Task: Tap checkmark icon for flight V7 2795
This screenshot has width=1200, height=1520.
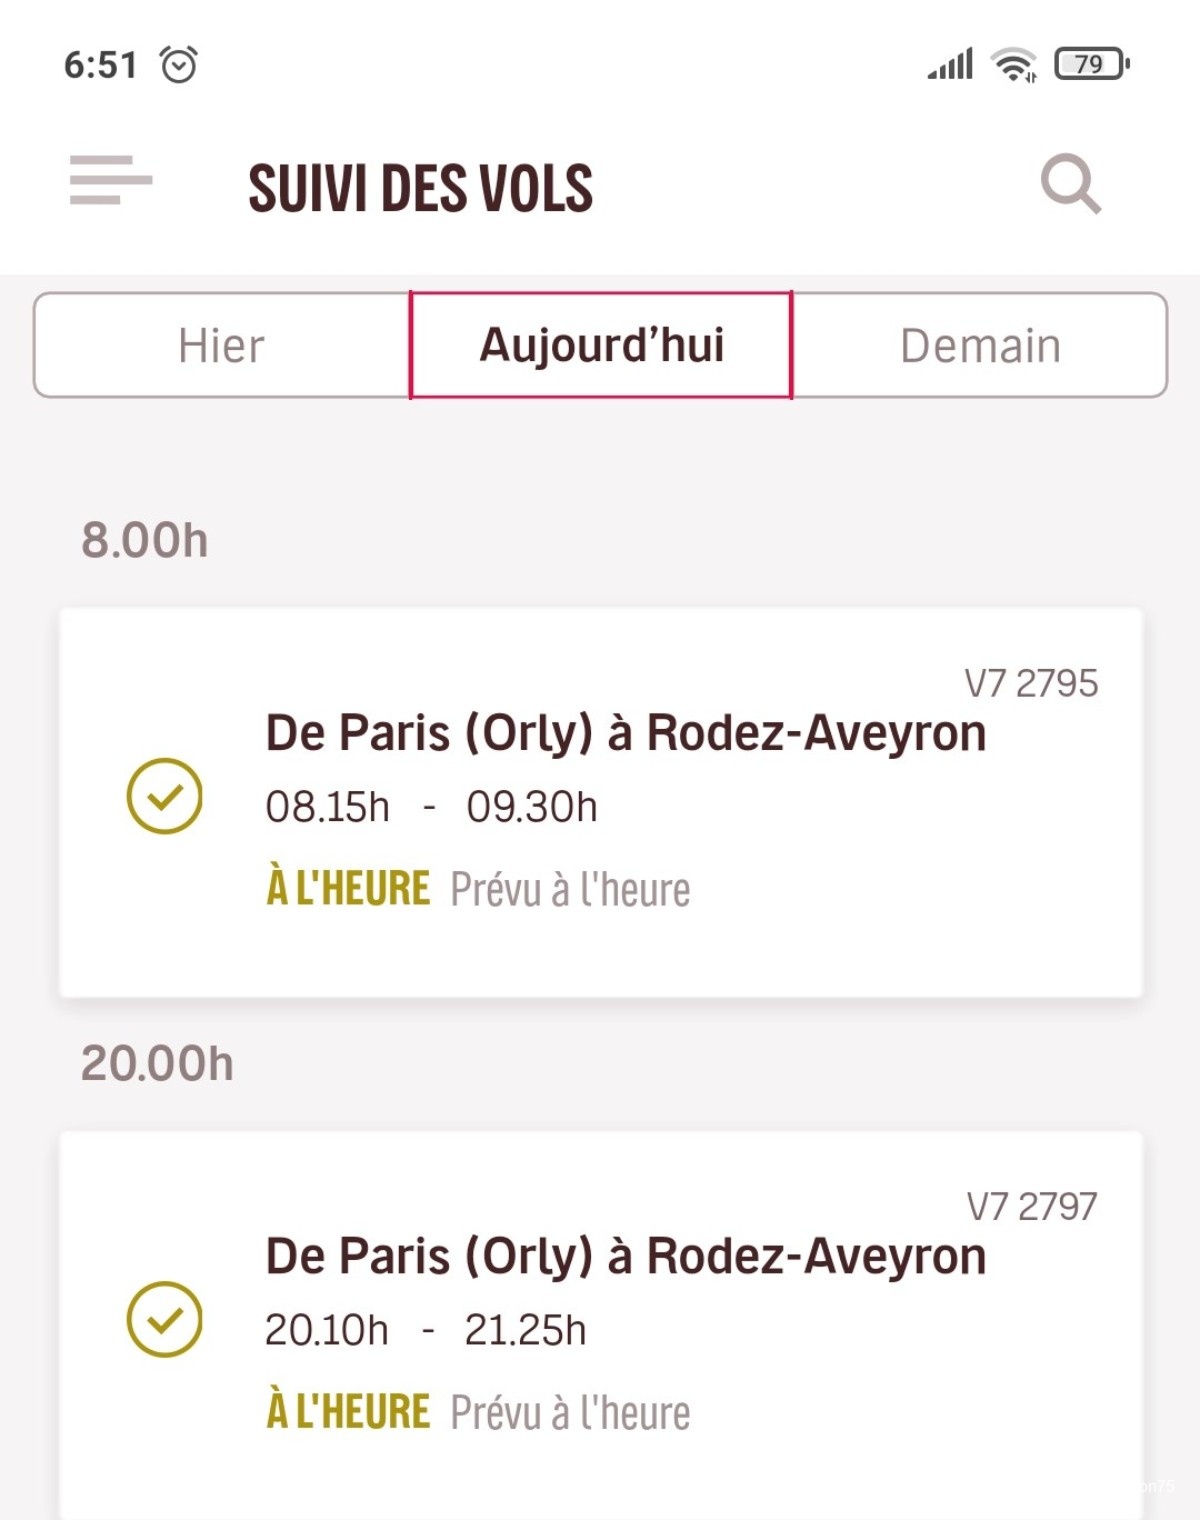Action: (x=165, y=796)
